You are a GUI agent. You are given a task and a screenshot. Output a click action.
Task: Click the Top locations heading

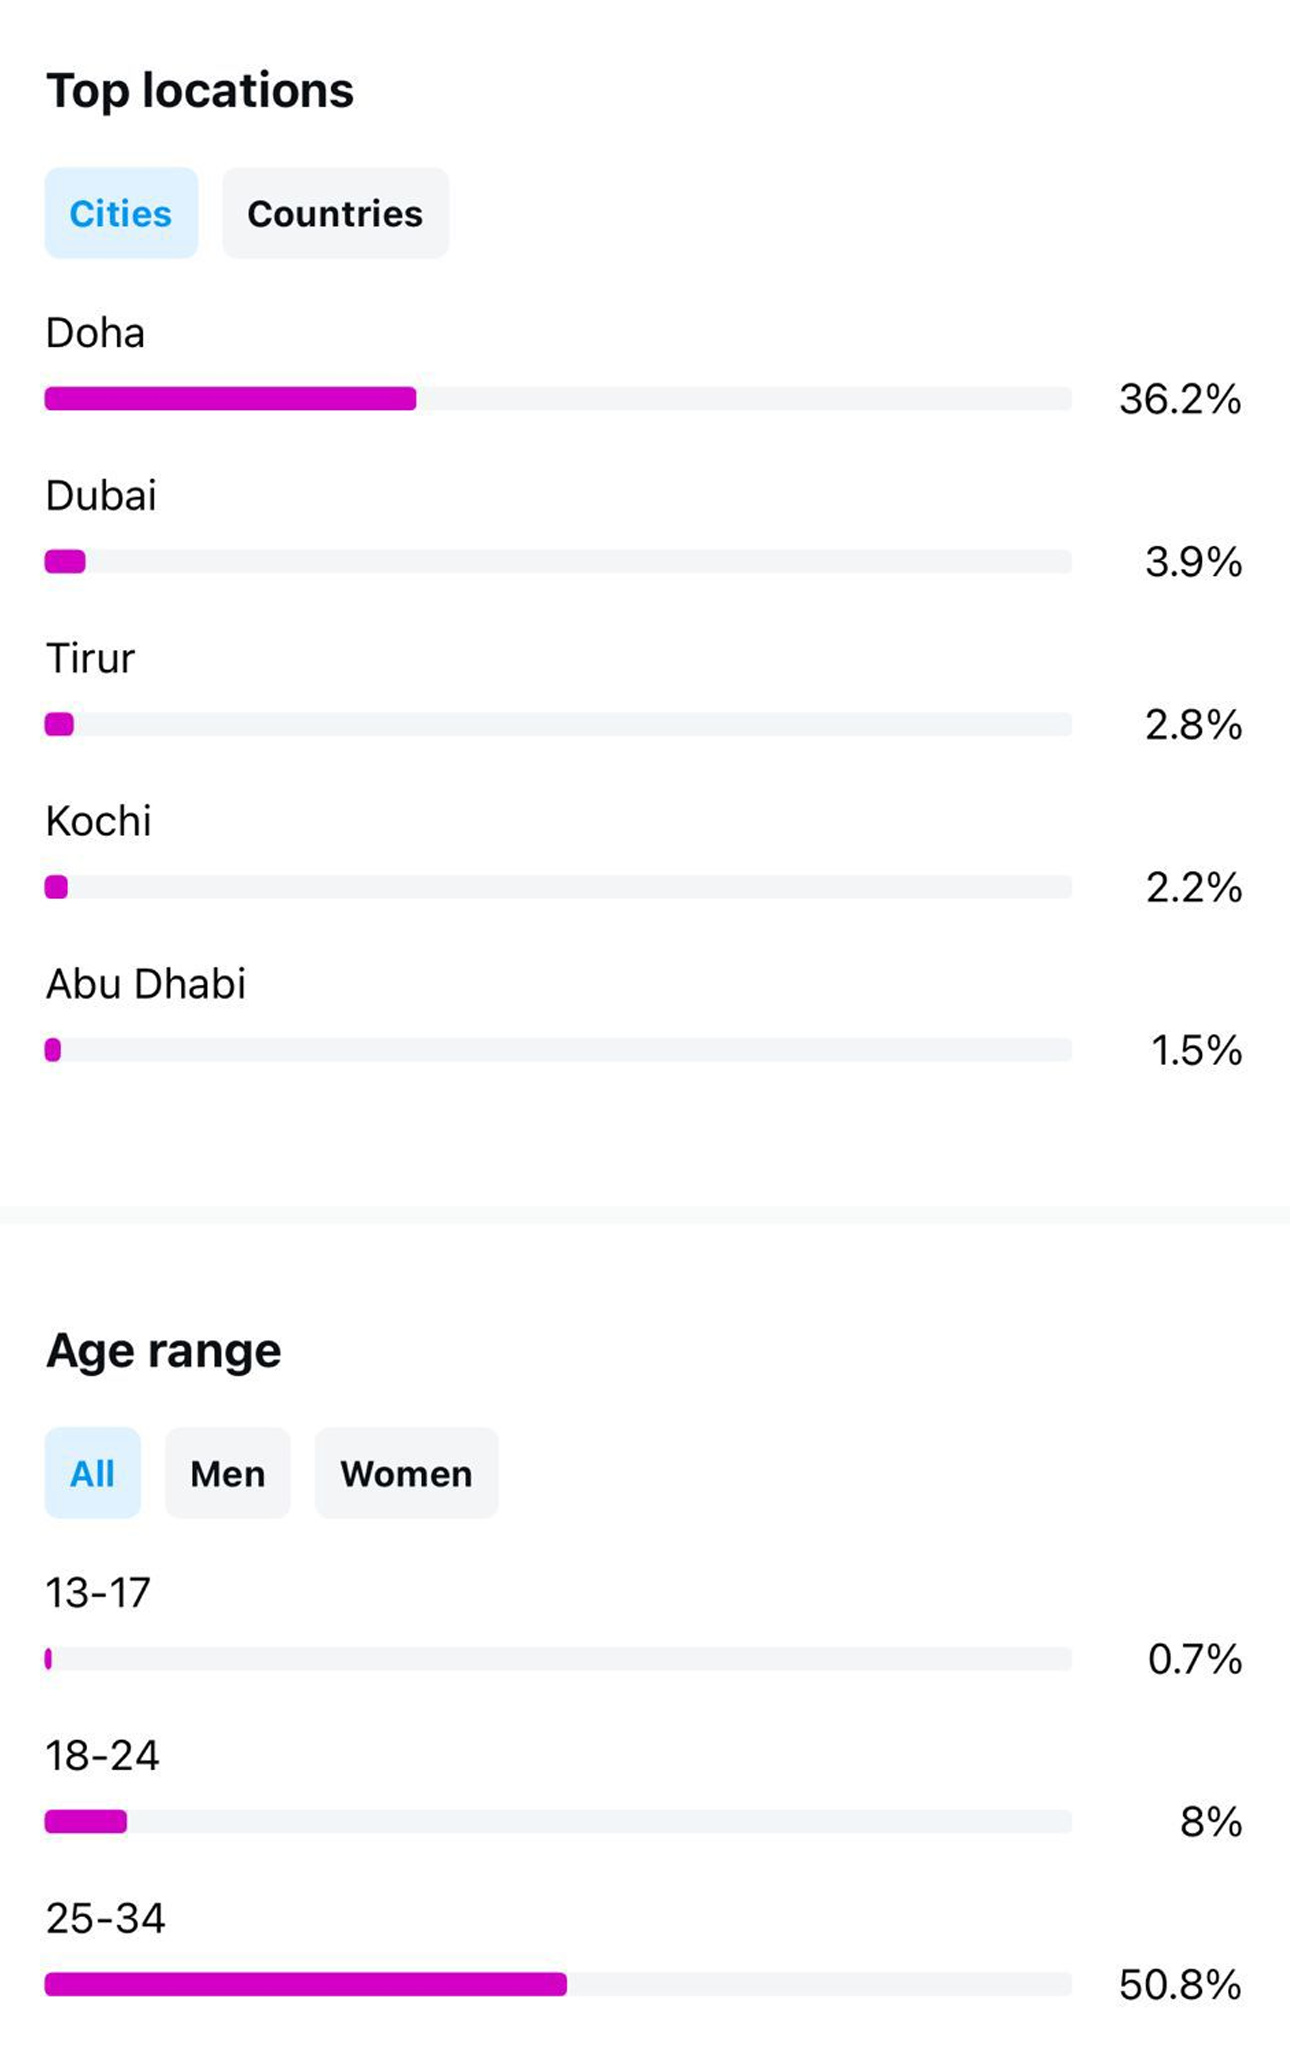[x=200, y=90]
